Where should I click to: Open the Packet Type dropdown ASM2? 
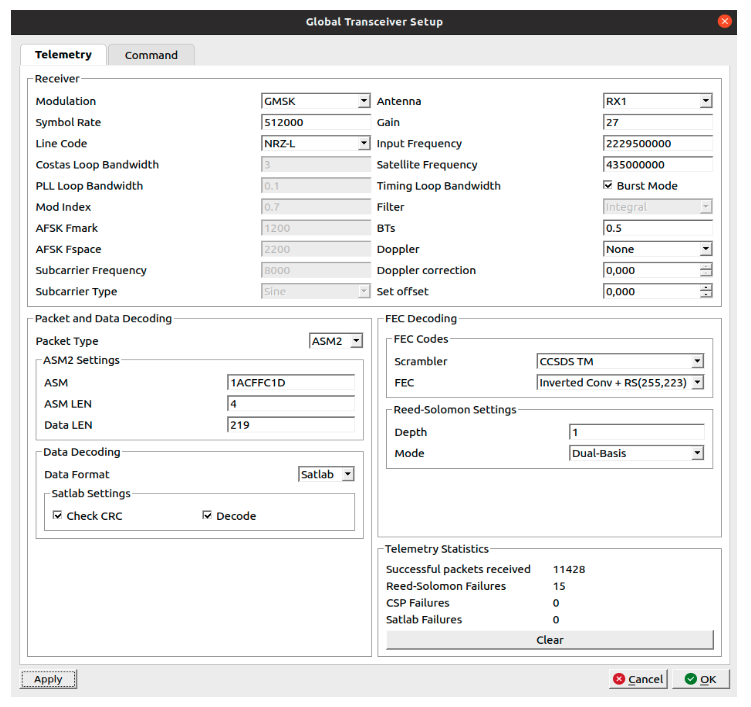click(336, 341)
